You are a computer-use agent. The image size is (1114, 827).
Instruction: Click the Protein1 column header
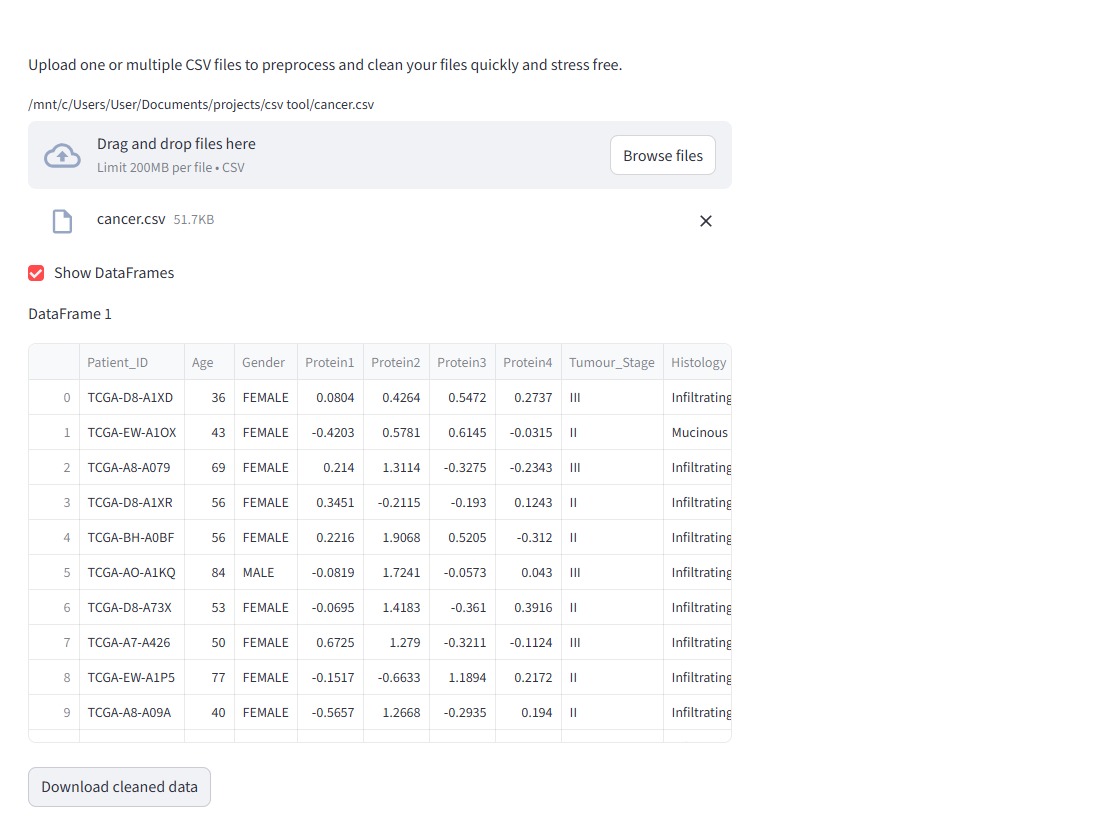330,362
